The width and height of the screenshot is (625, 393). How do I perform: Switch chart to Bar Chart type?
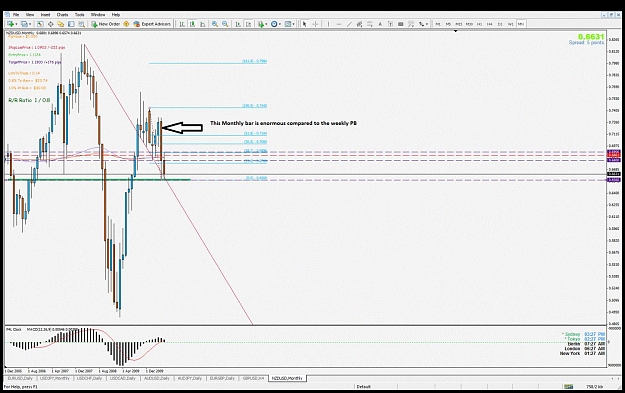(182, 24)
